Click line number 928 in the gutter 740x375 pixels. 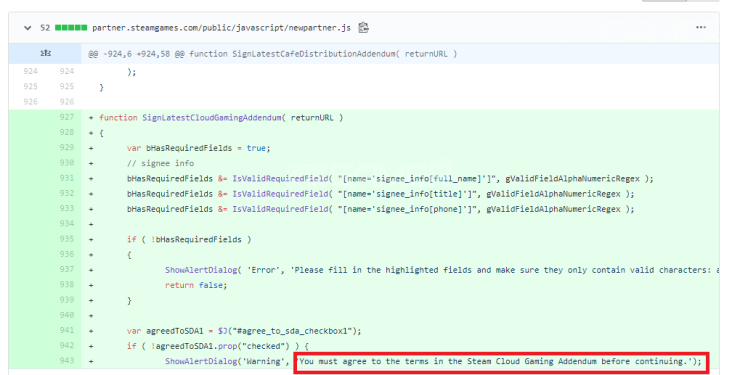tap(67, 132)
